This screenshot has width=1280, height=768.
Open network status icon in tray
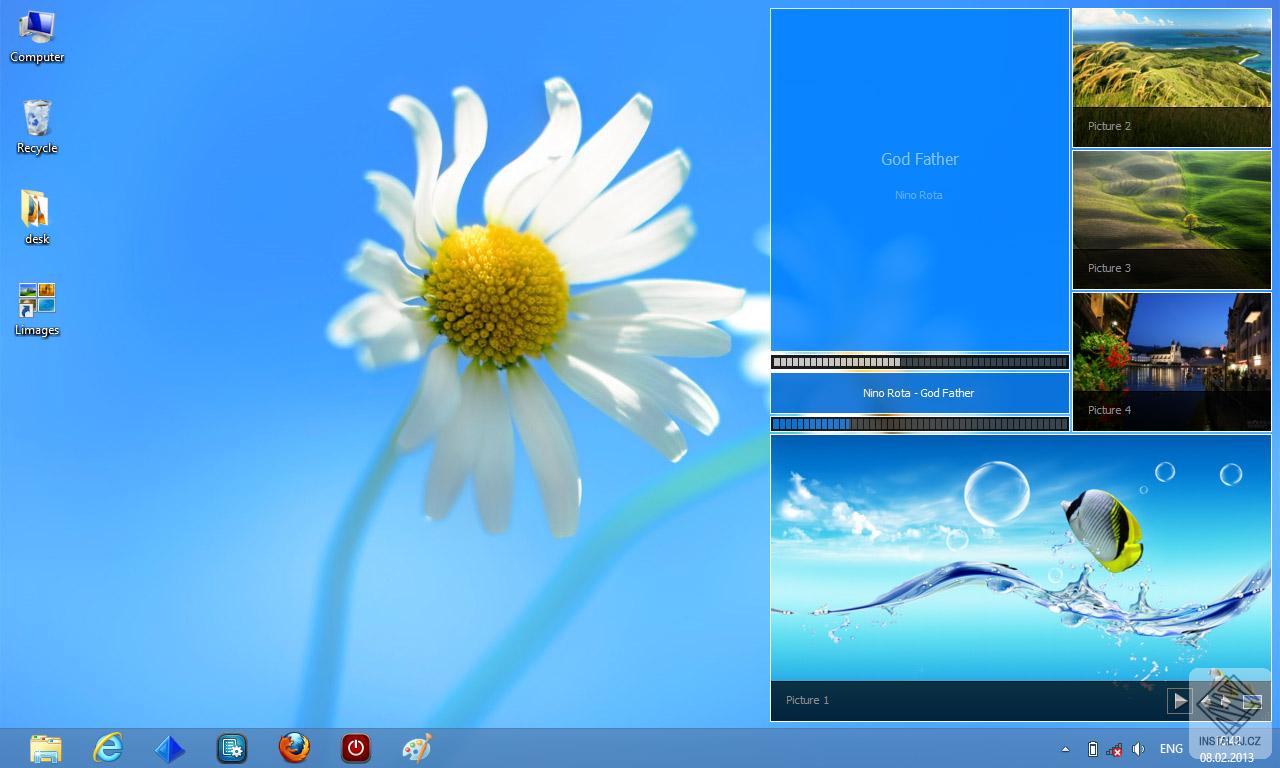(x=1115, y=749)
